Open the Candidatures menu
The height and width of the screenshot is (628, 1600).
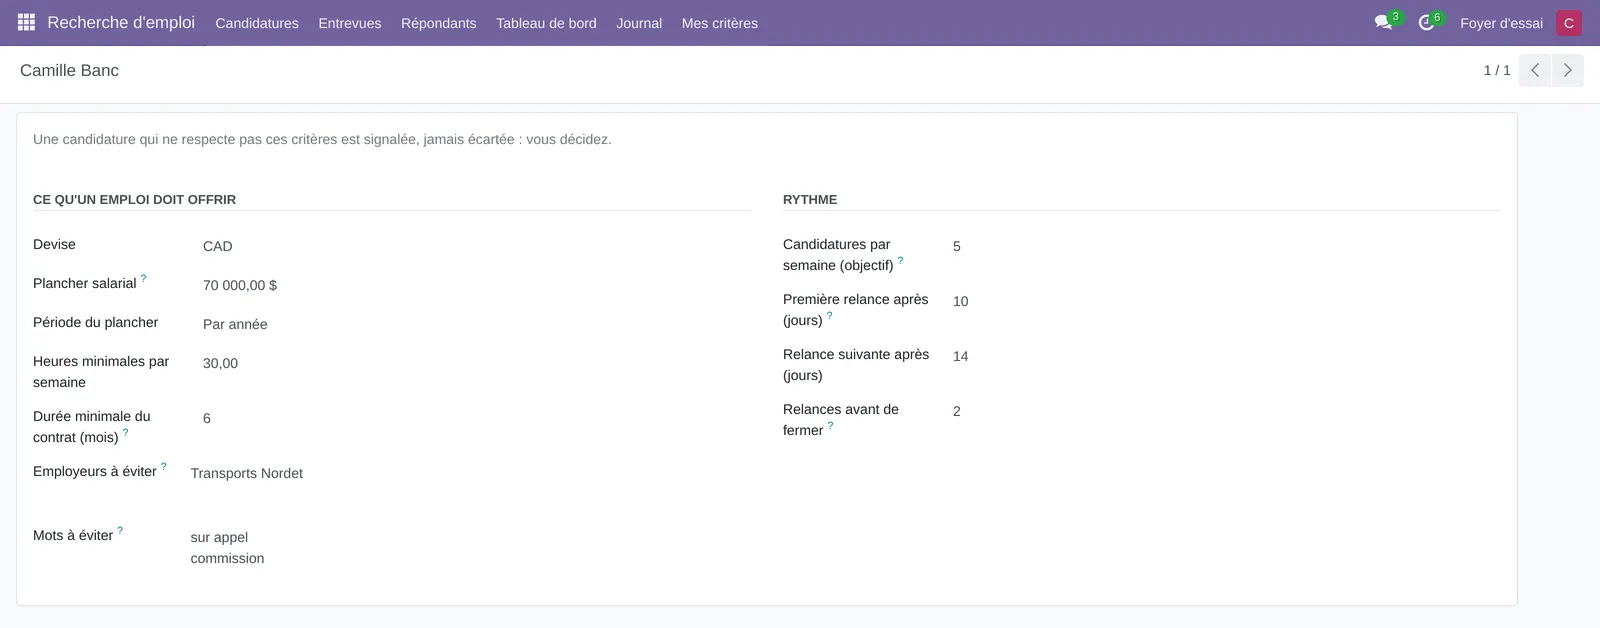(257, 23)
